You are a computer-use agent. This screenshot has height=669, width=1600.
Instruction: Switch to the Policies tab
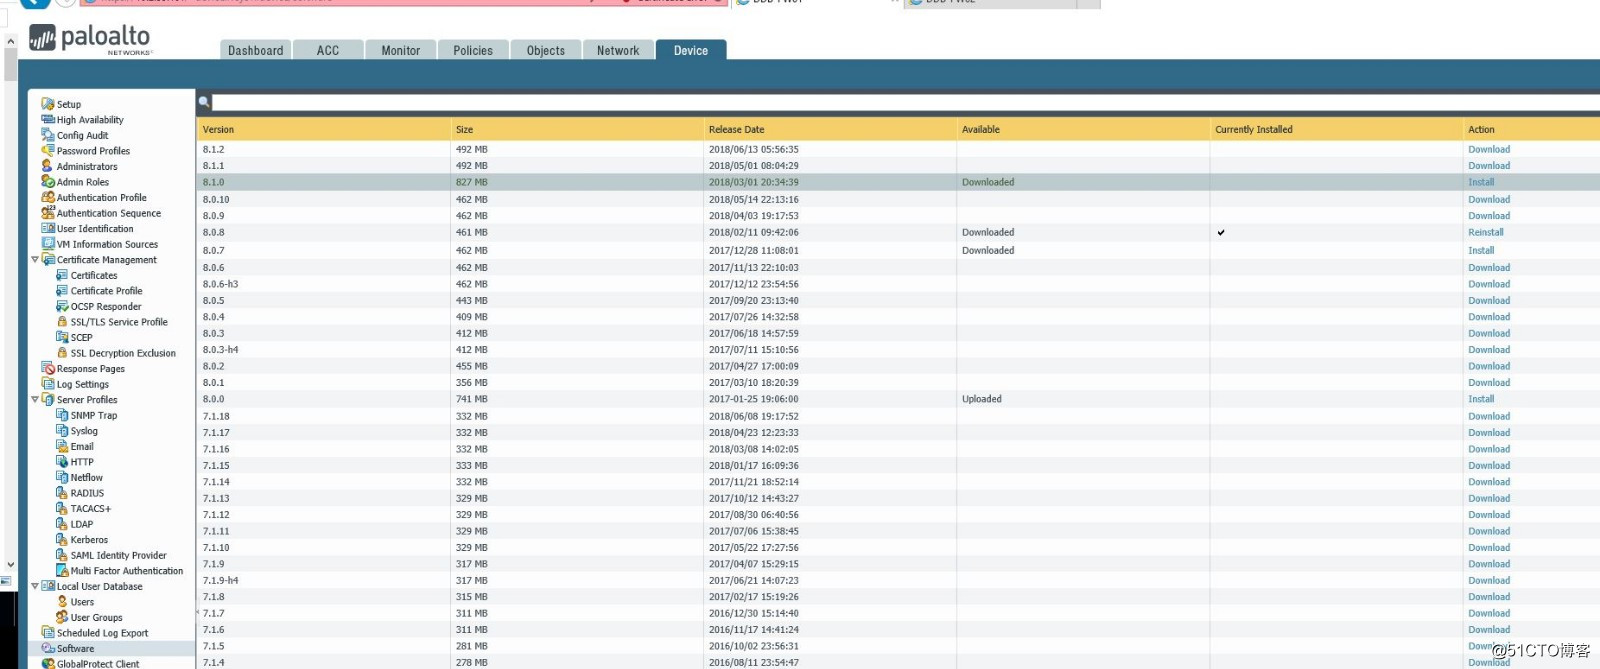pos(473,50)
